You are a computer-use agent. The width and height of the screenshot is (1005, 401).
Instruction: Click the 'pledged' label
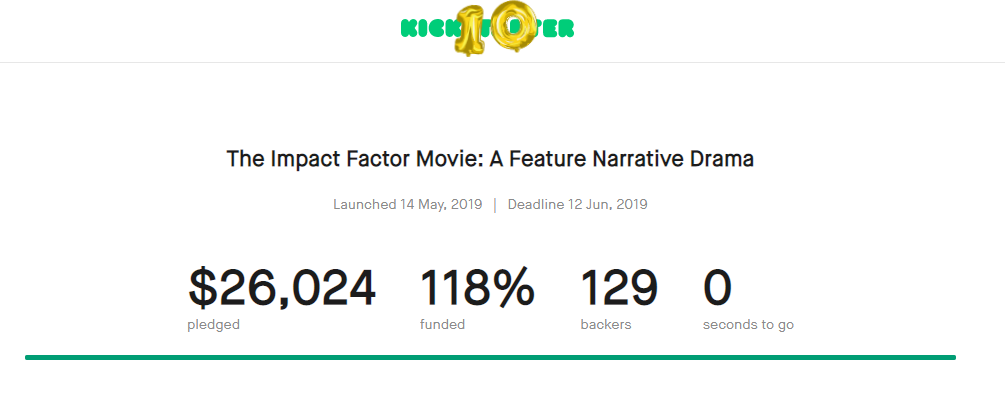pyautogui.click(x=213, y=325)
